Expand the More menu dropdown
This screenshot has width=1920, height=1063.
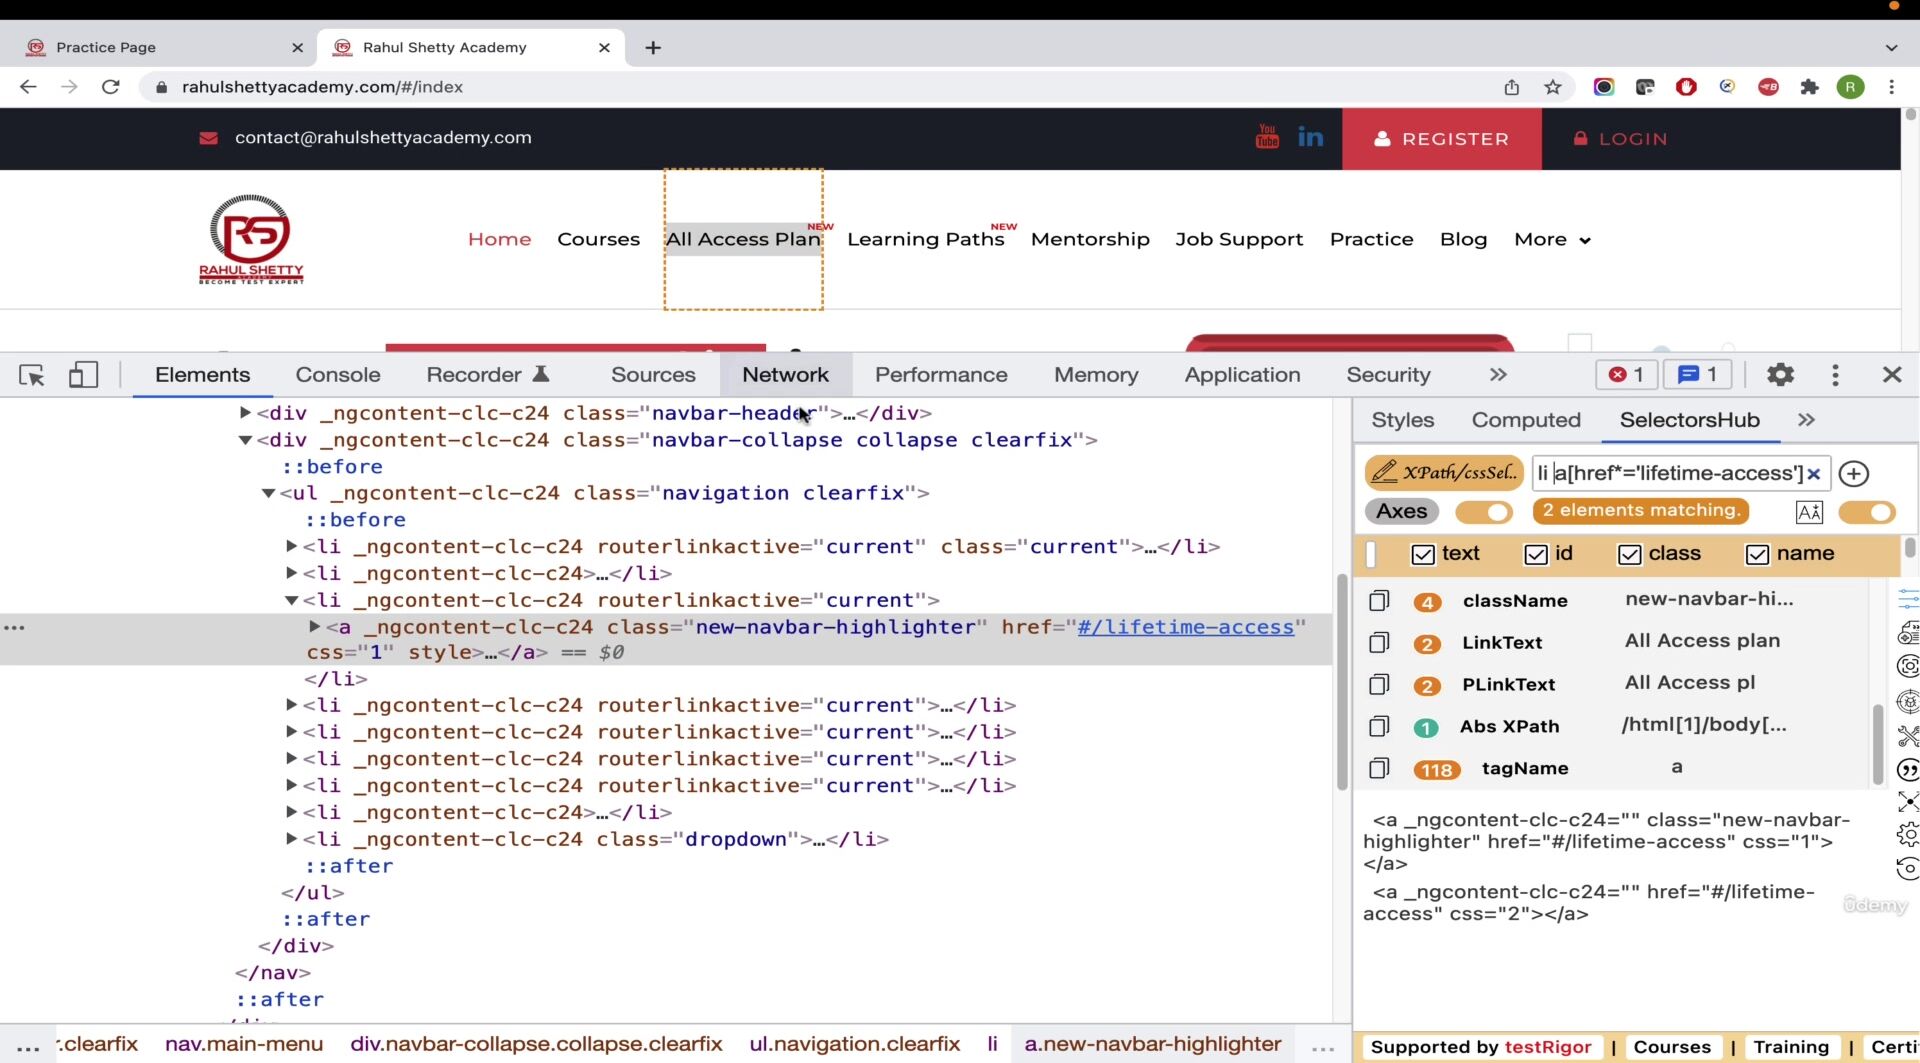point(1552,239)
